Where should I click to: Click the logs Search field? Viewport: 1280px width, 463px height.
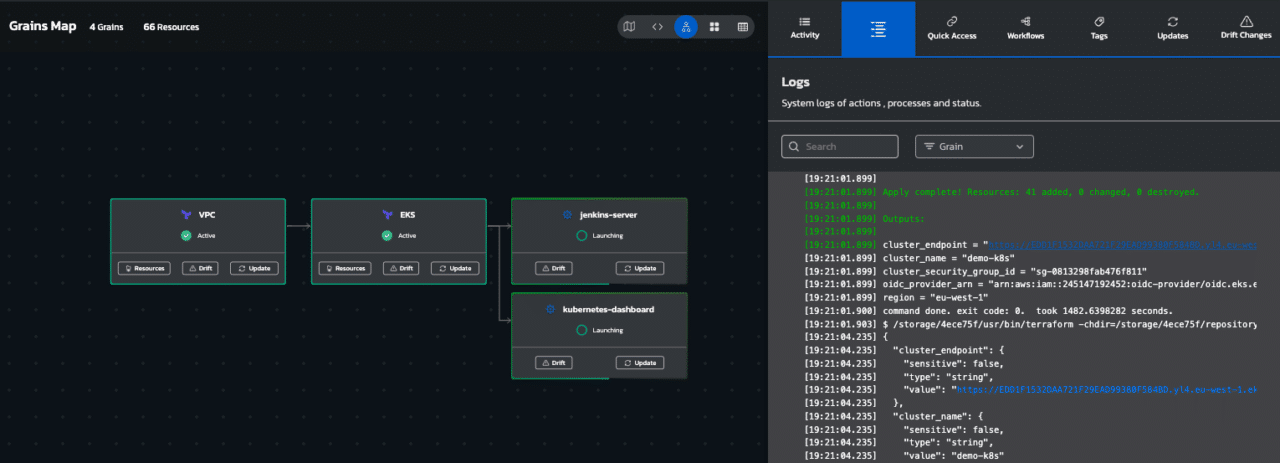840,146
